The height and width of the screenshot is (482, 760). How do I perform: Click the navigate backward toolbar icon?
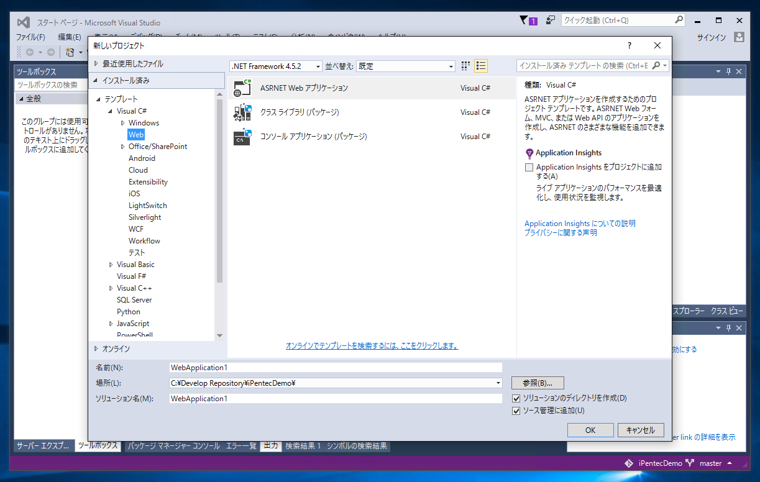tap(30, 52)
